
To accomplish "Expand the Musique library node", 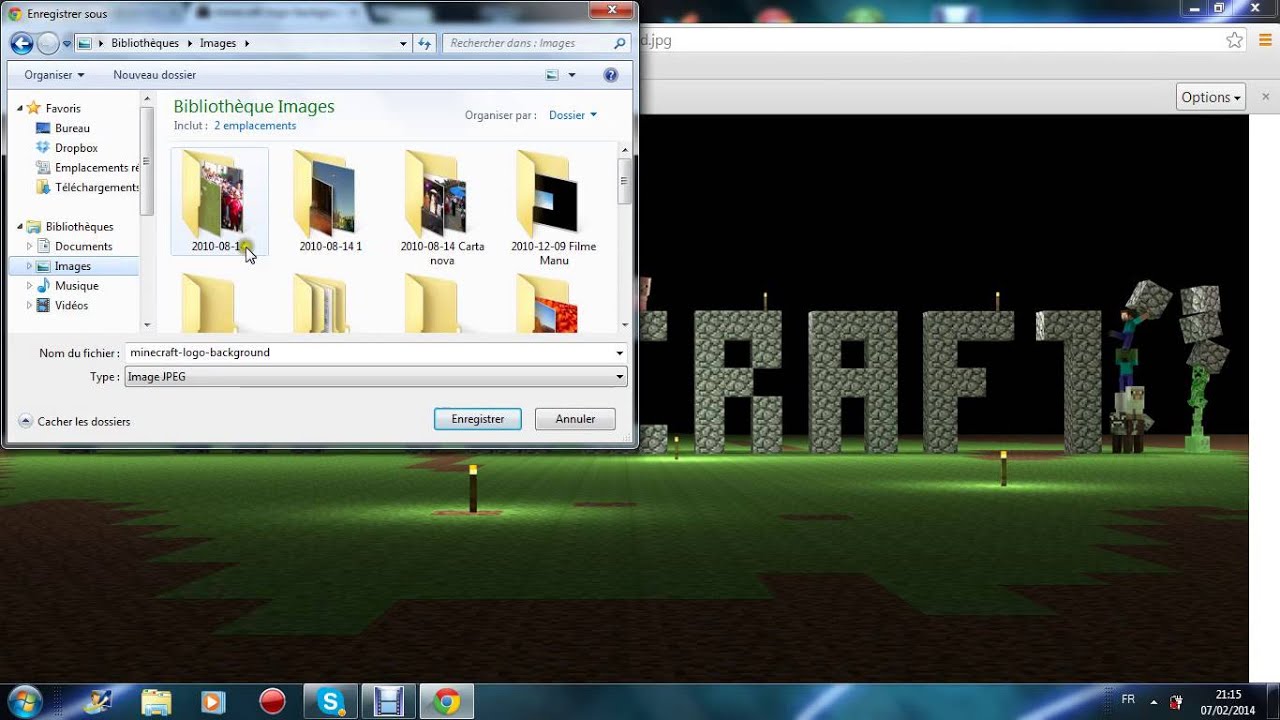I will (29, 286).
